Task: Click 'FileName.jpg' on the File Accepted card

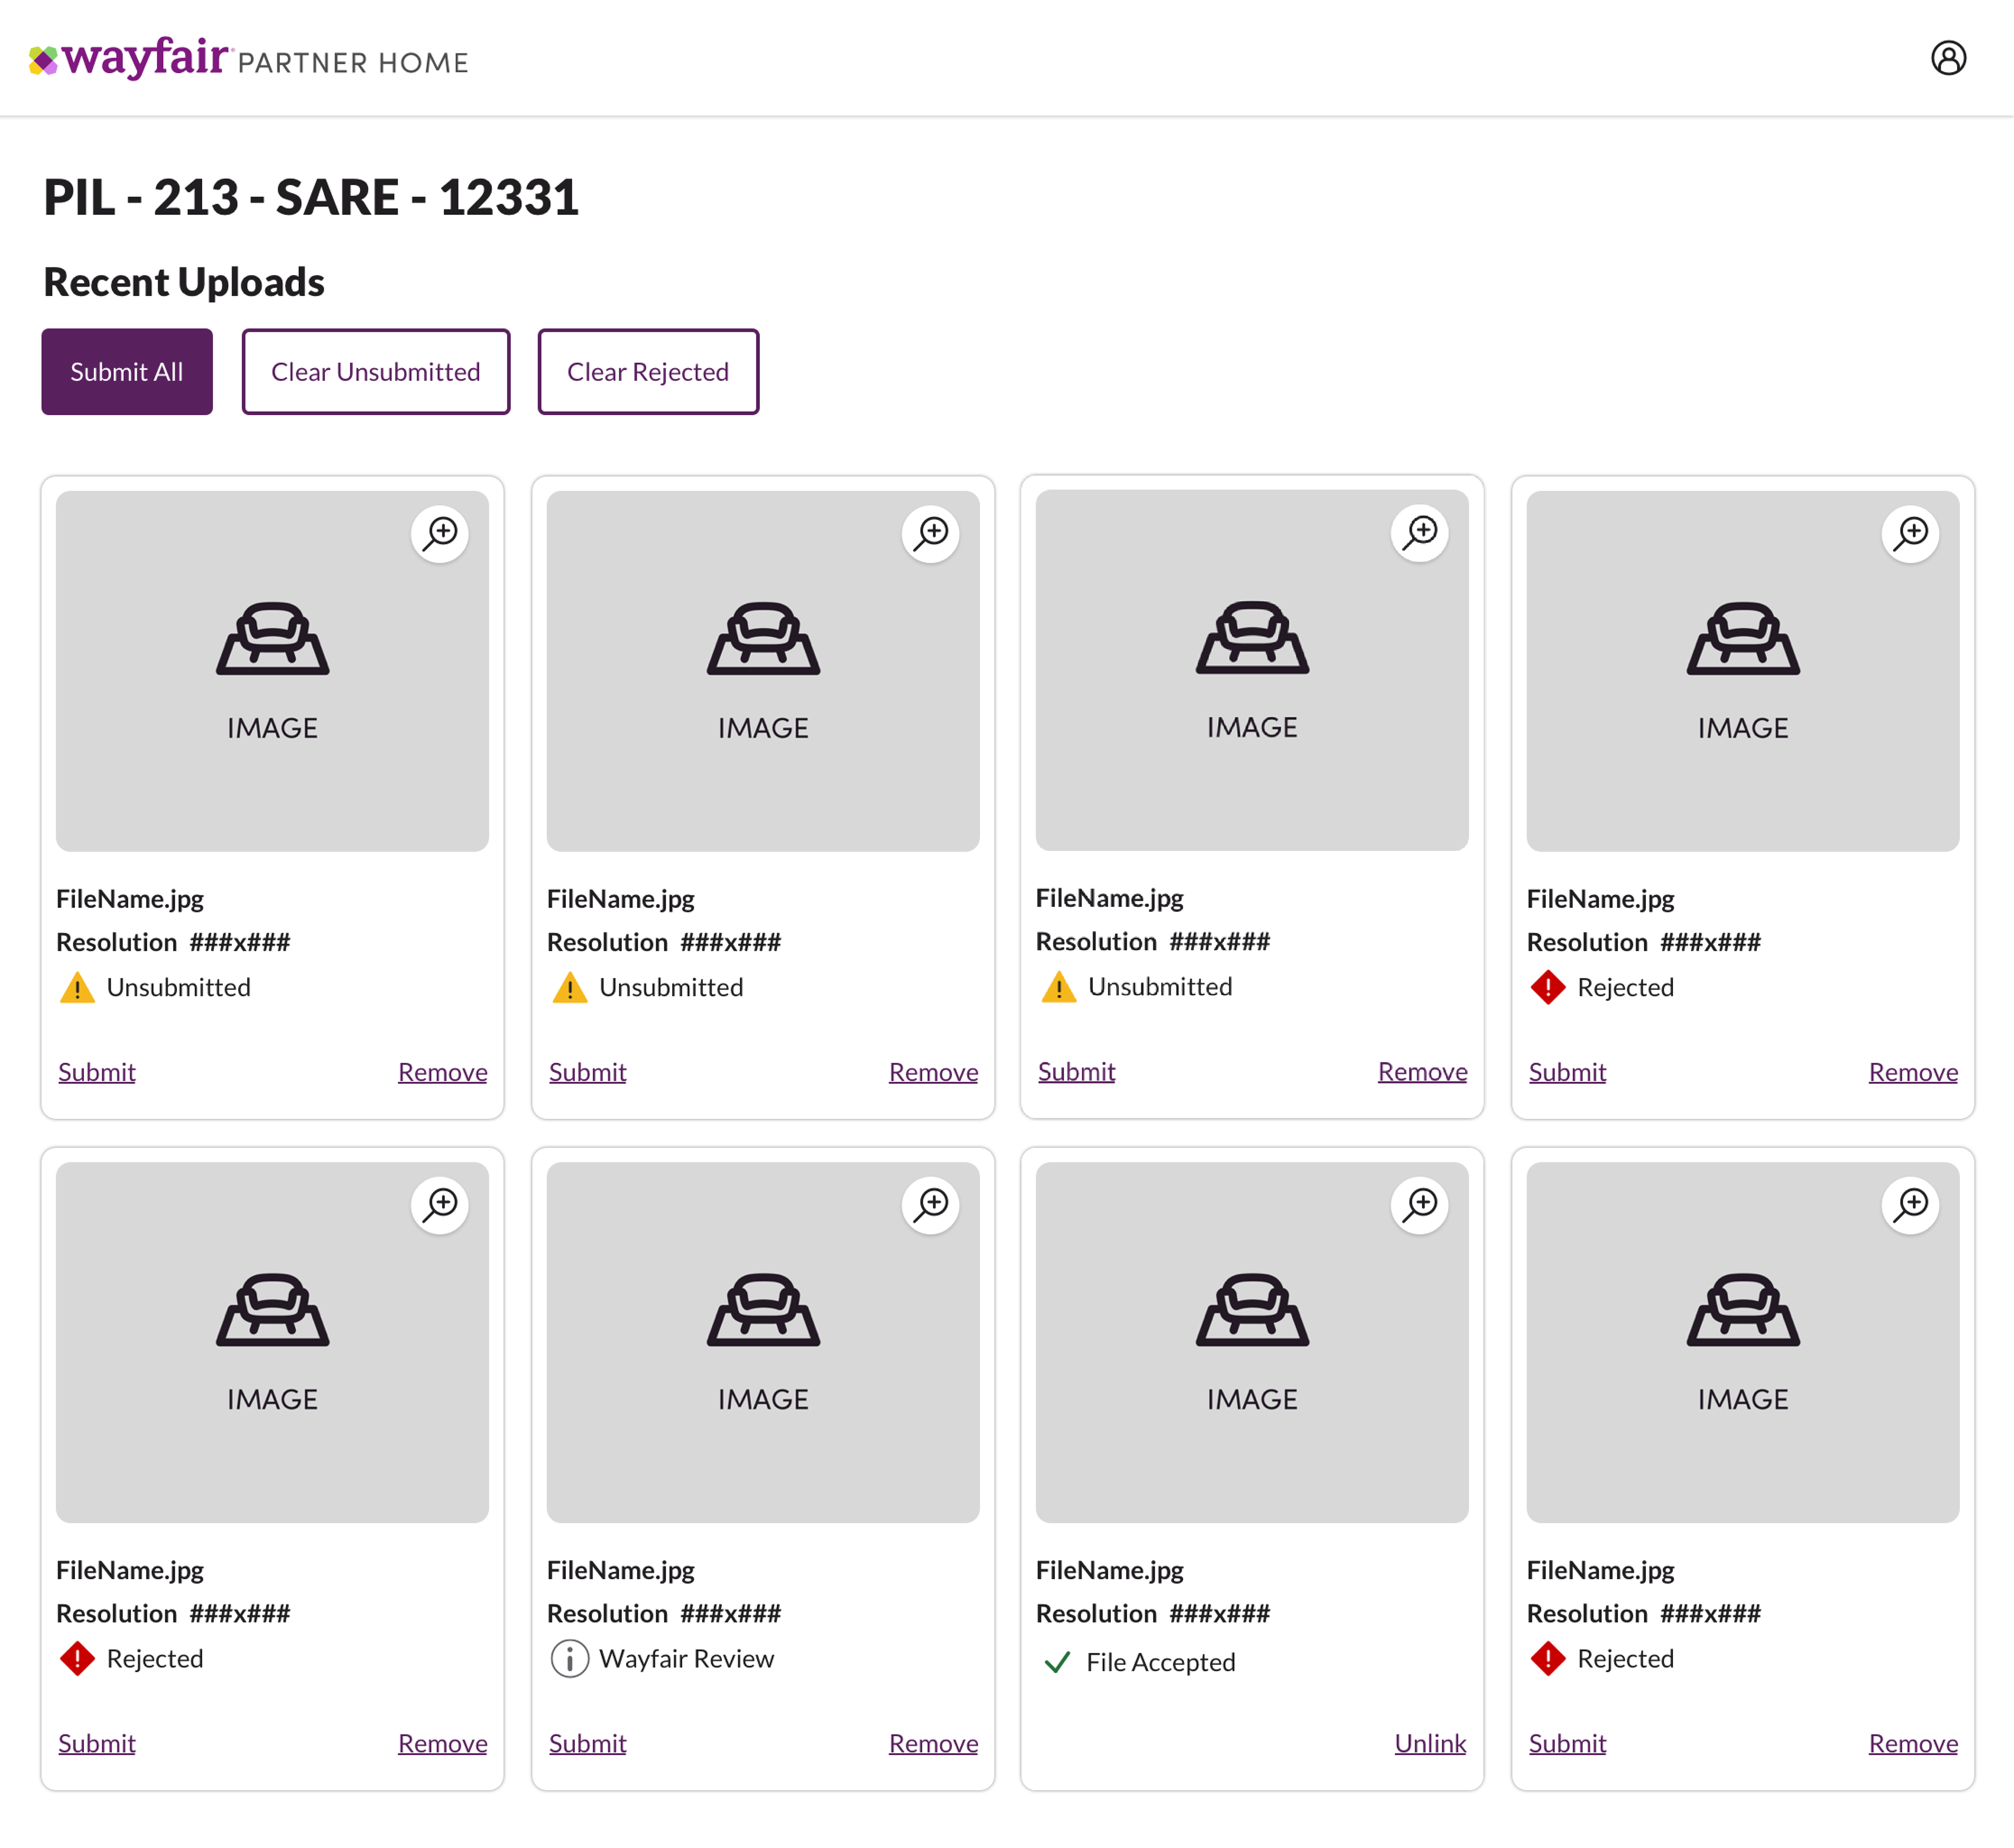Action: 1110,1570
